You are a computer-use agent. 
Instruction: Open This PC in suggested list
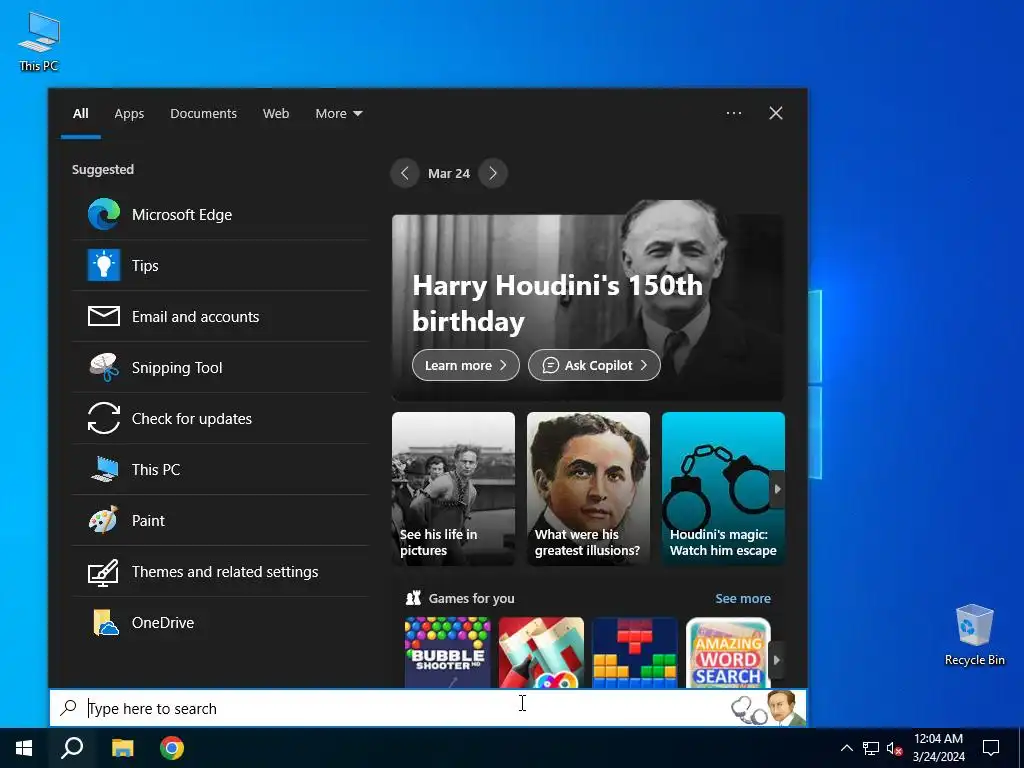coord(220,470)
